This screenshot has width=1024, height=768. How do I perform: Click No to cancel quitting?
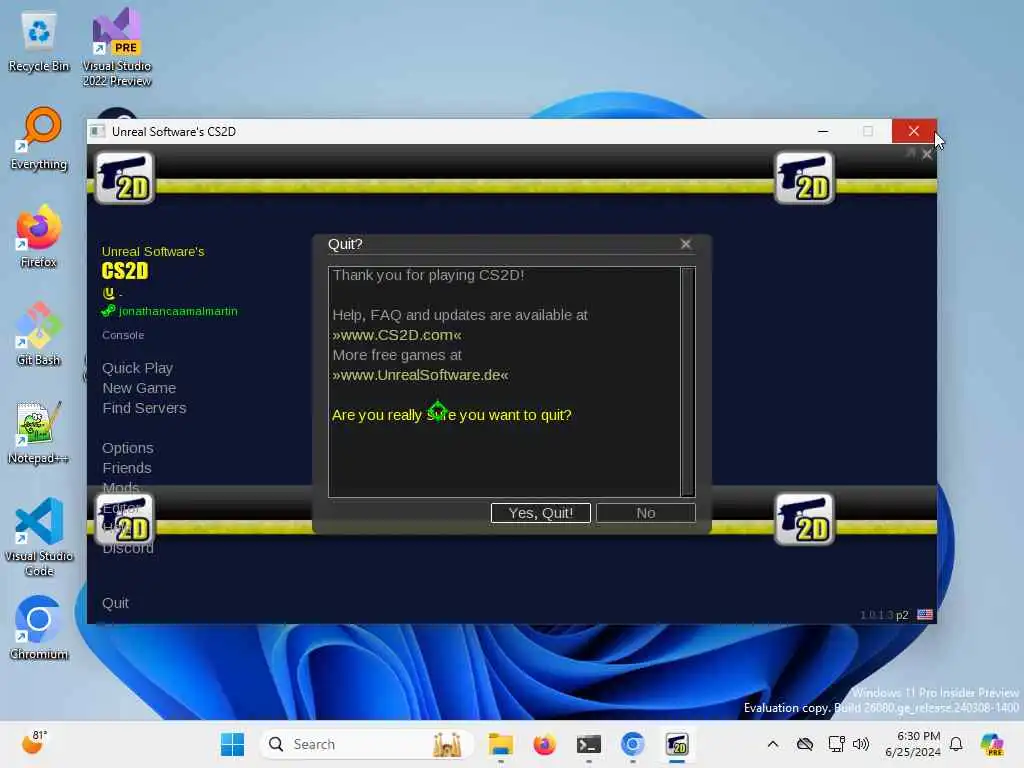[x=645, y=513]
